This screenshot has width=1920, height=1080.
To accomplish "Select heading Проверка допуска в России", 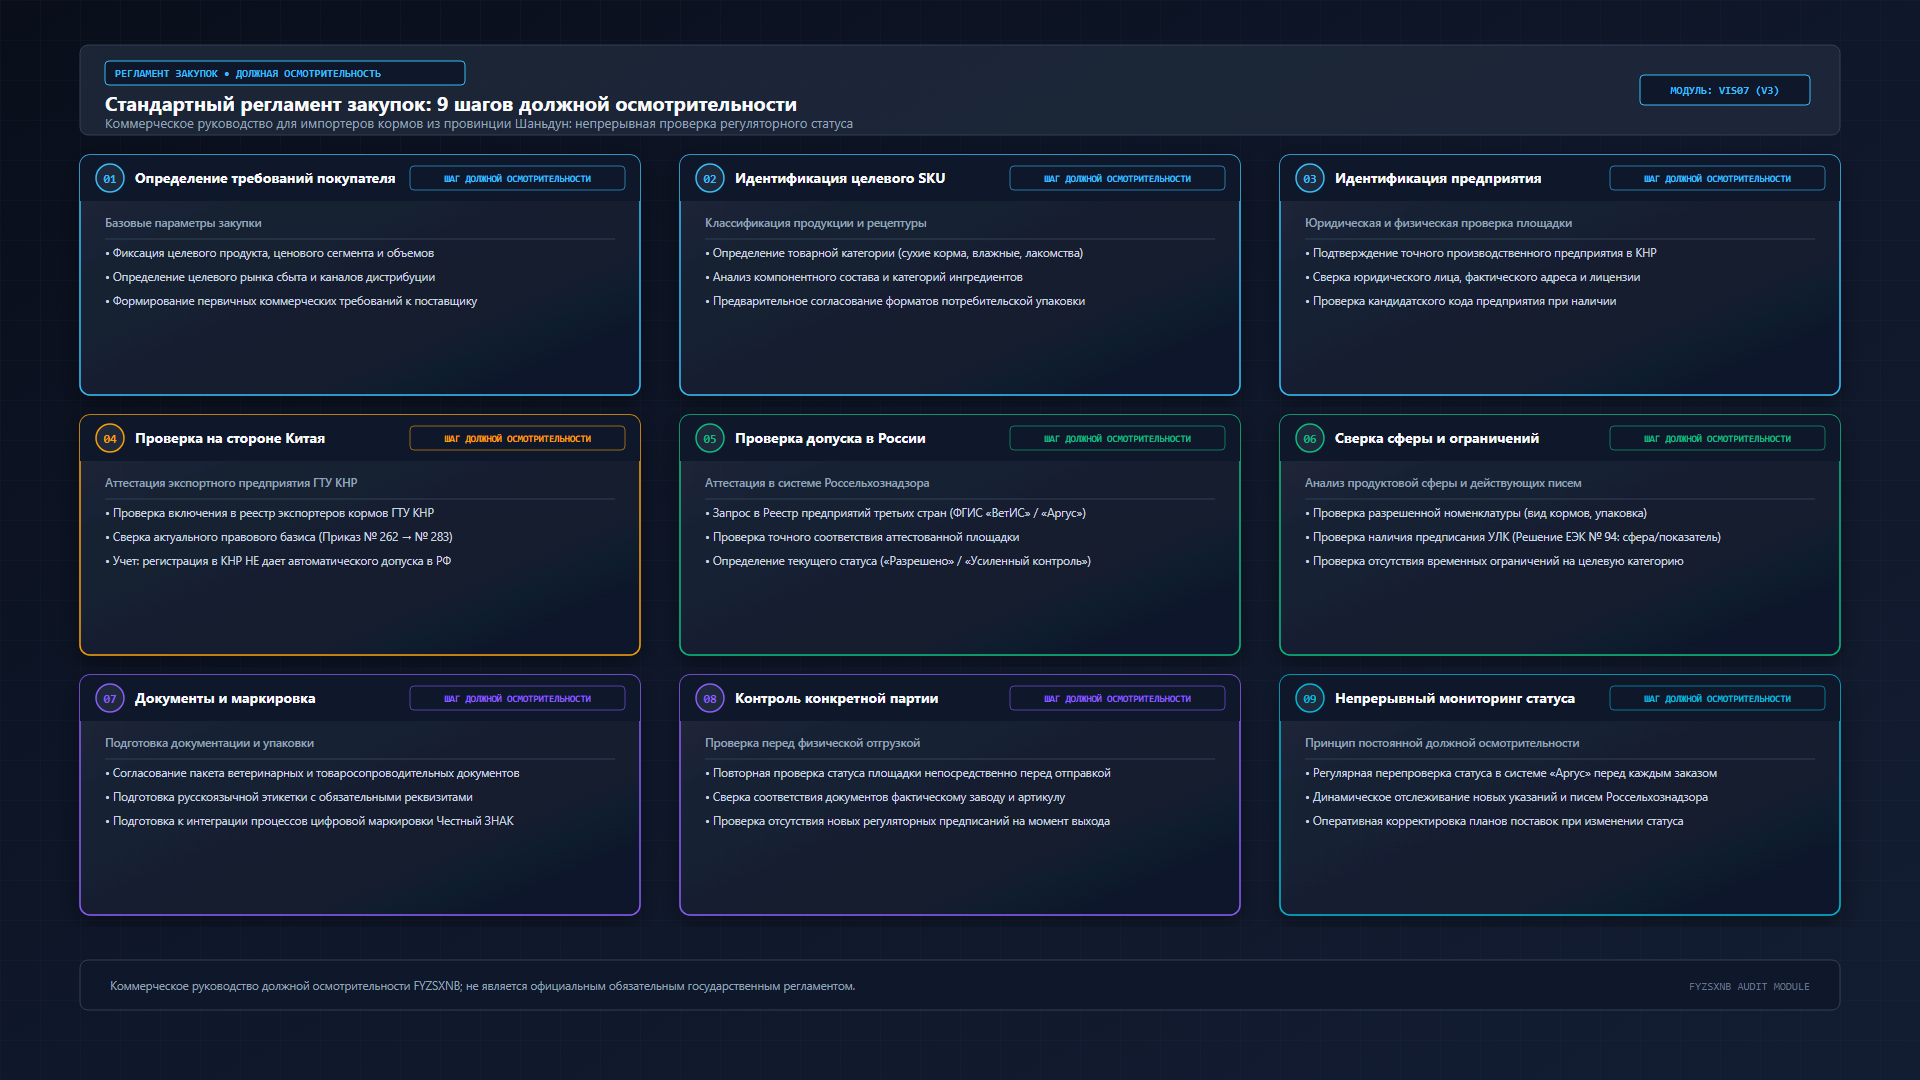I will tap(830, 438).
